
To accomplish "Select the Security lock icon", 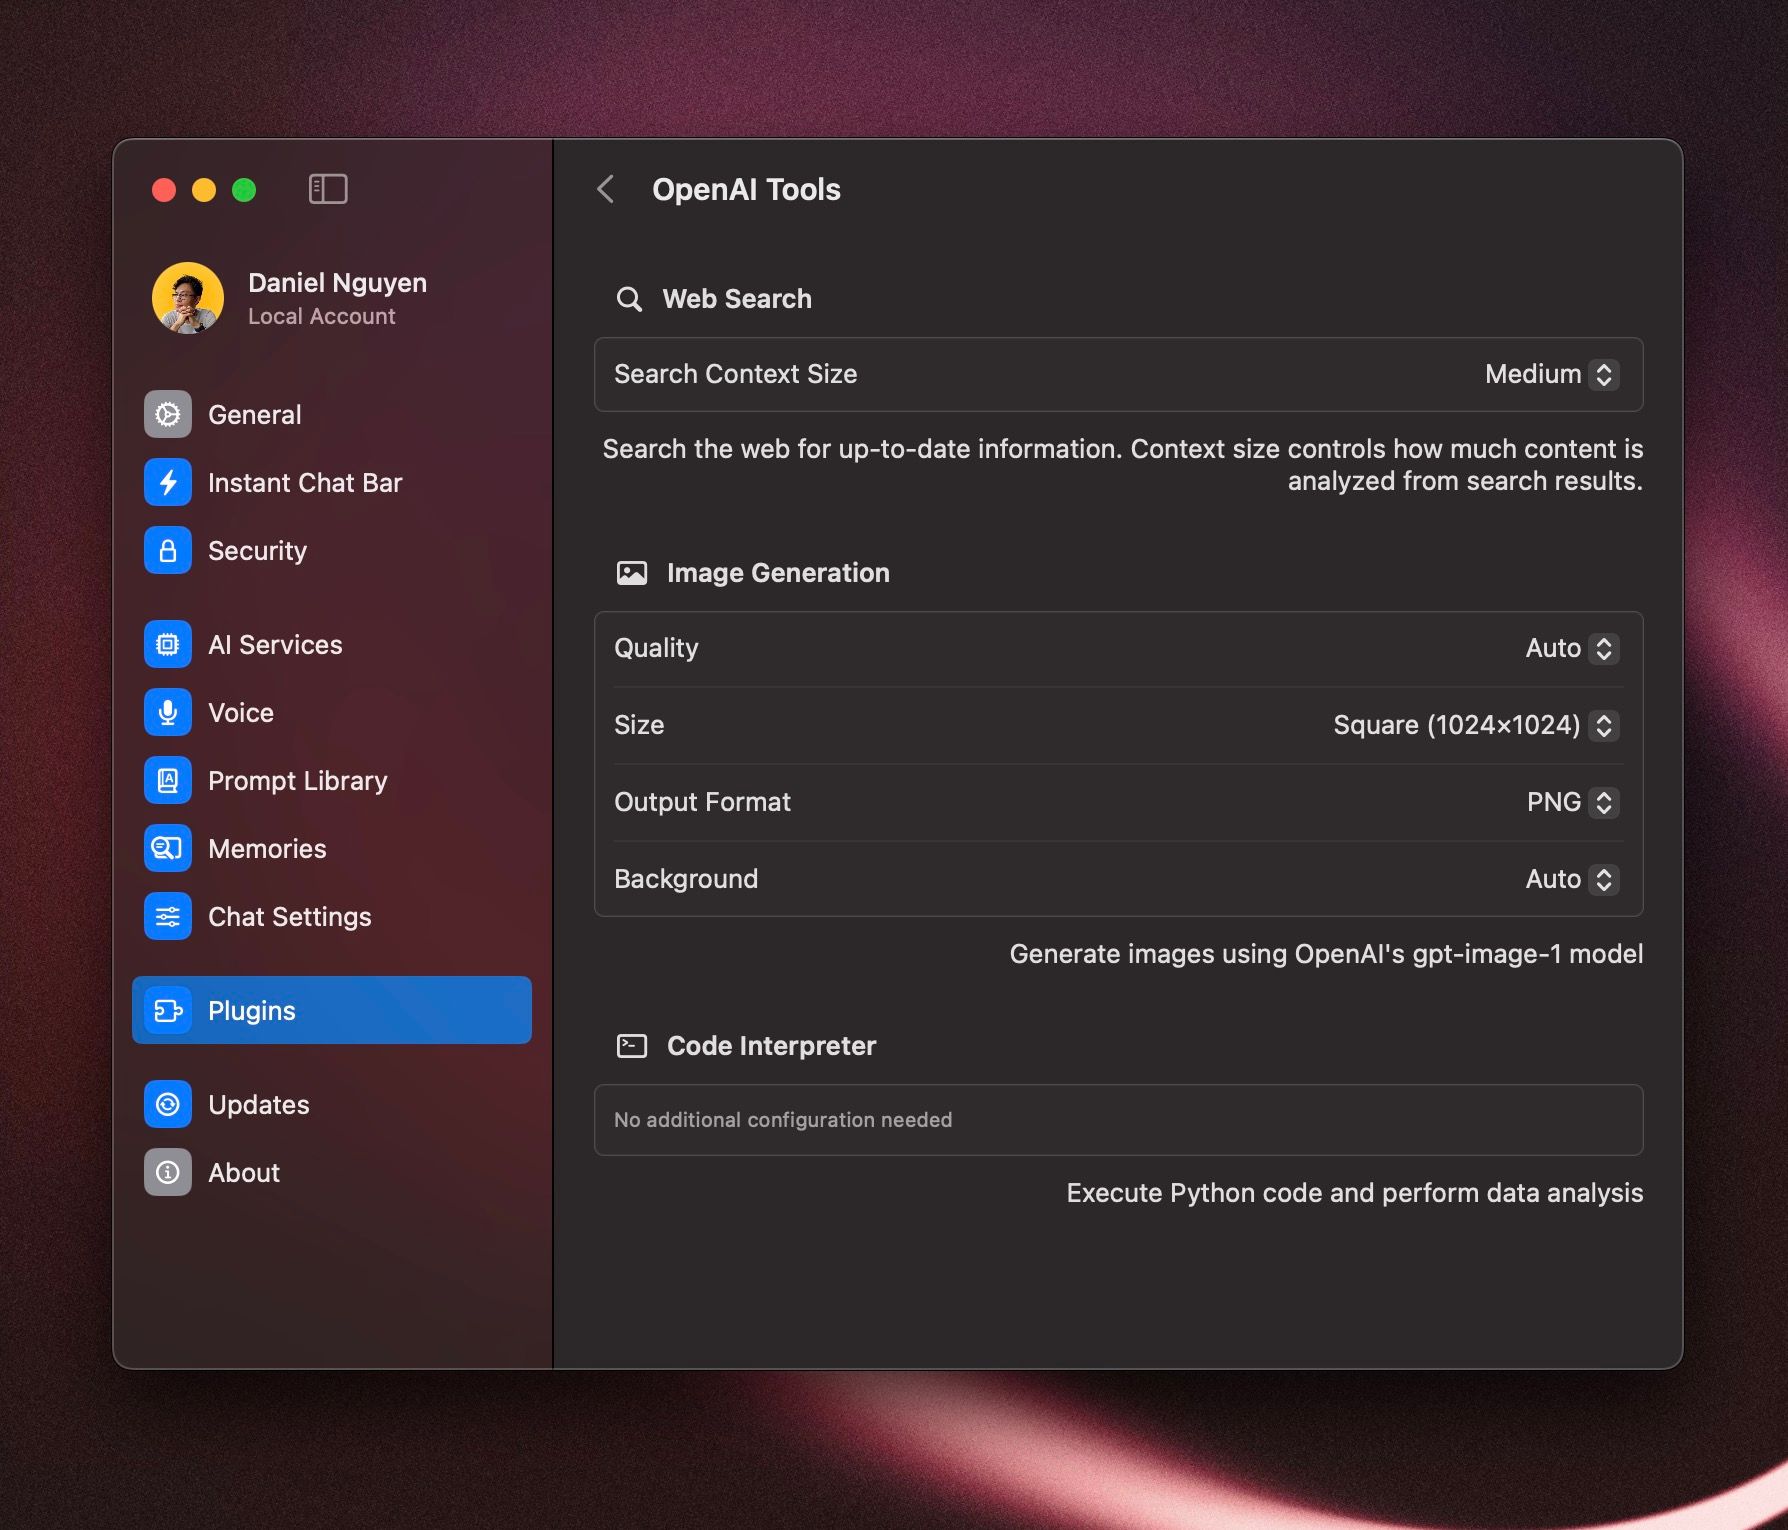I will point(168,550).
